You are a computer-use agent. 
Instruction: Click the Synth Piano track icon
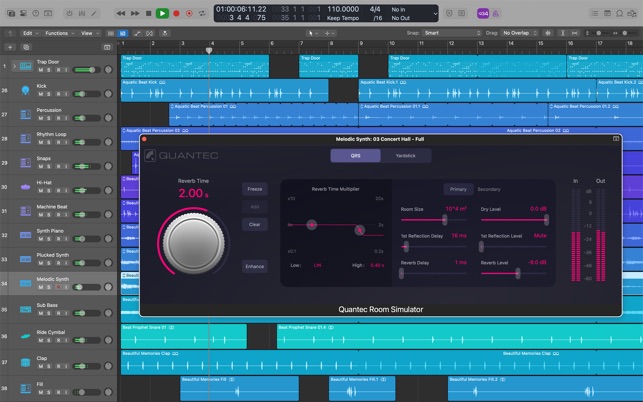click(23, 236)
